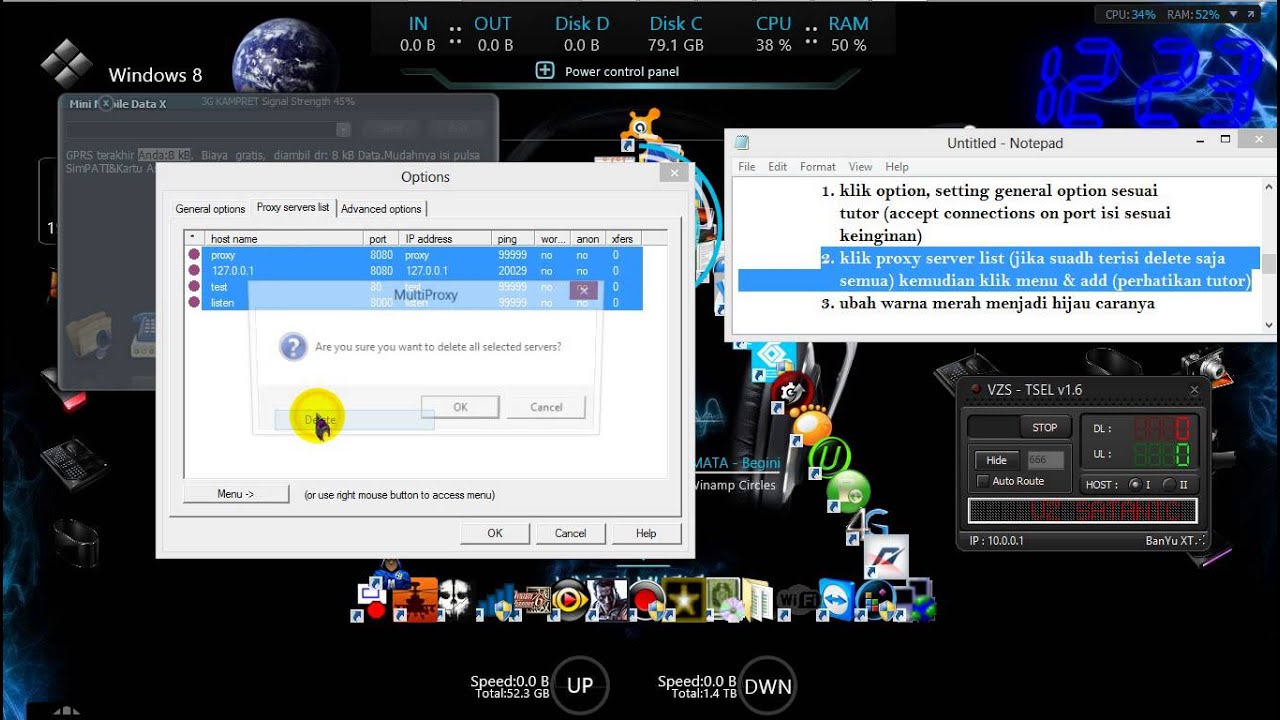Open the orange helicopter game dock icon
Viewport: 1280px width, 720px height.
tap(415, 598)
